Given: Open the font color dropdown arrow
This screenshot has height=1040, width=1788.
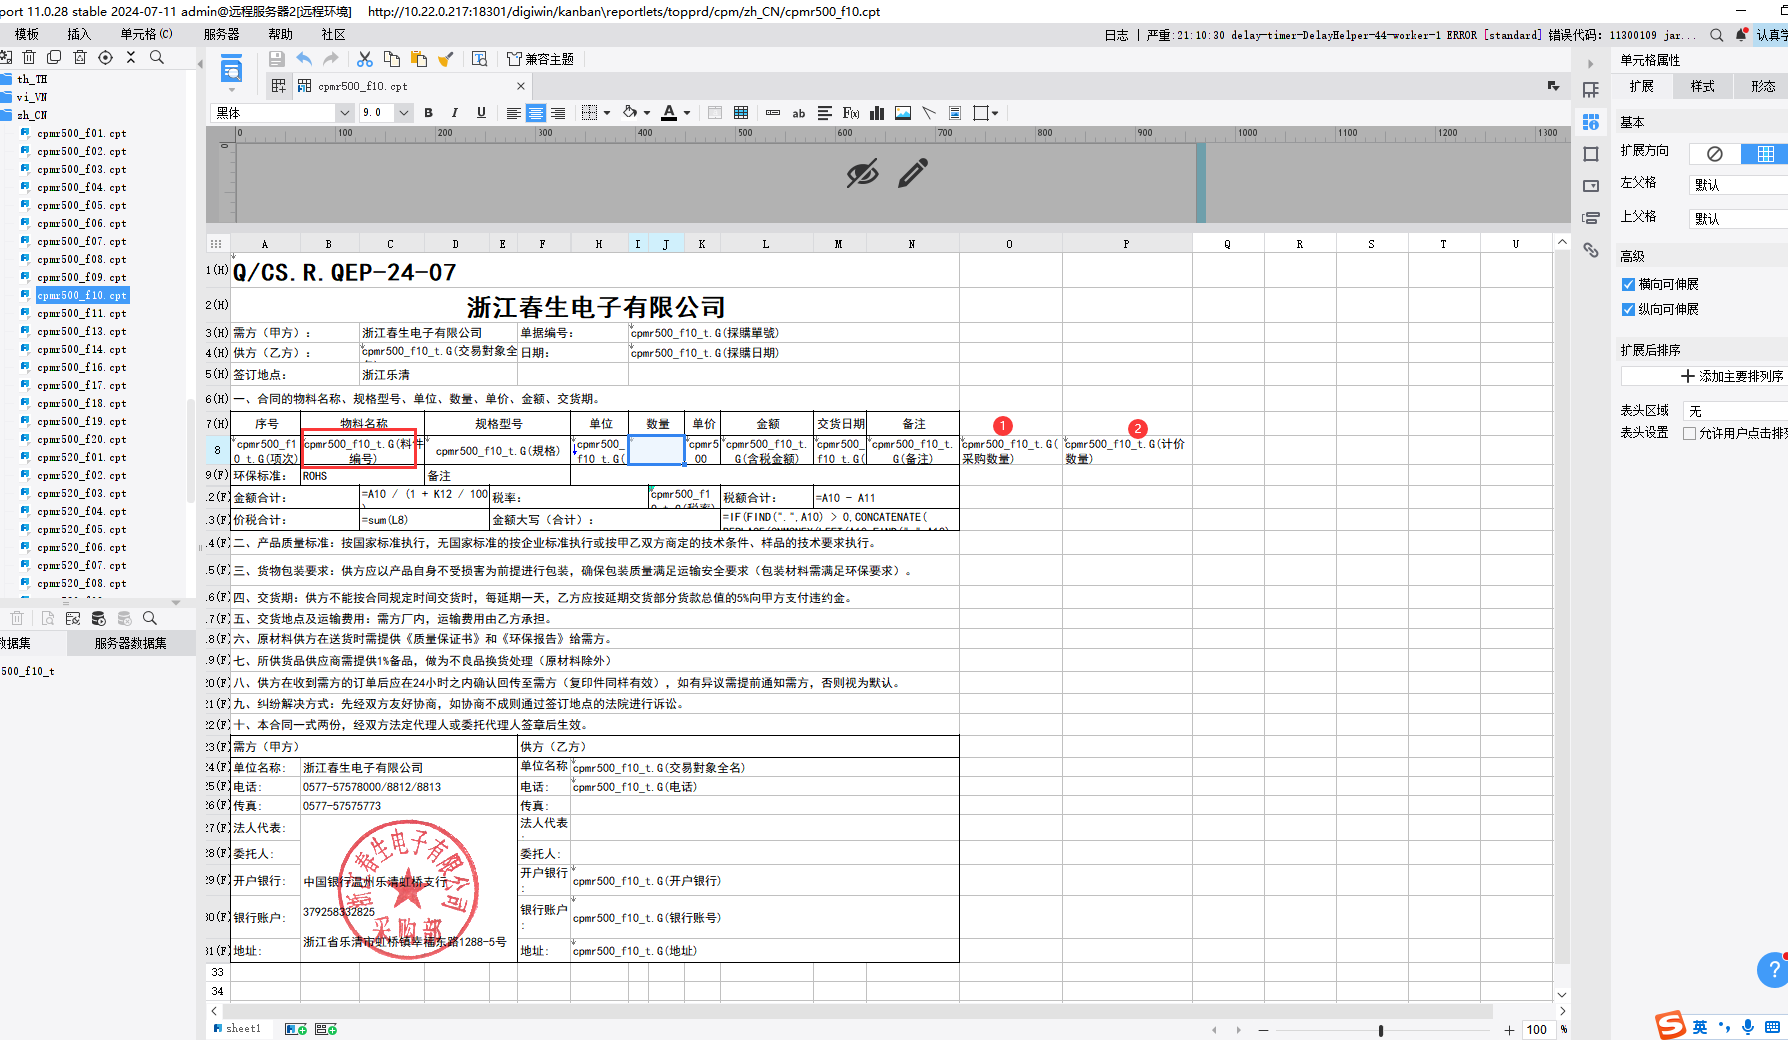Looking at the screenshot, I should (x=687, y=113).
